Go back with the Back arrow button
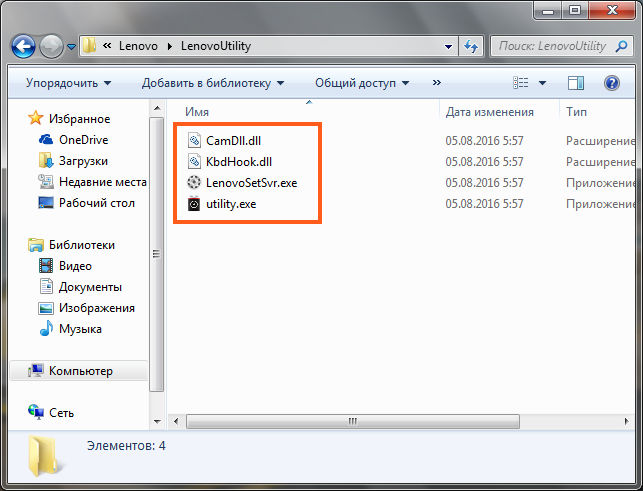The height and width of the screenshot is (491, 643). coord(23,46)
